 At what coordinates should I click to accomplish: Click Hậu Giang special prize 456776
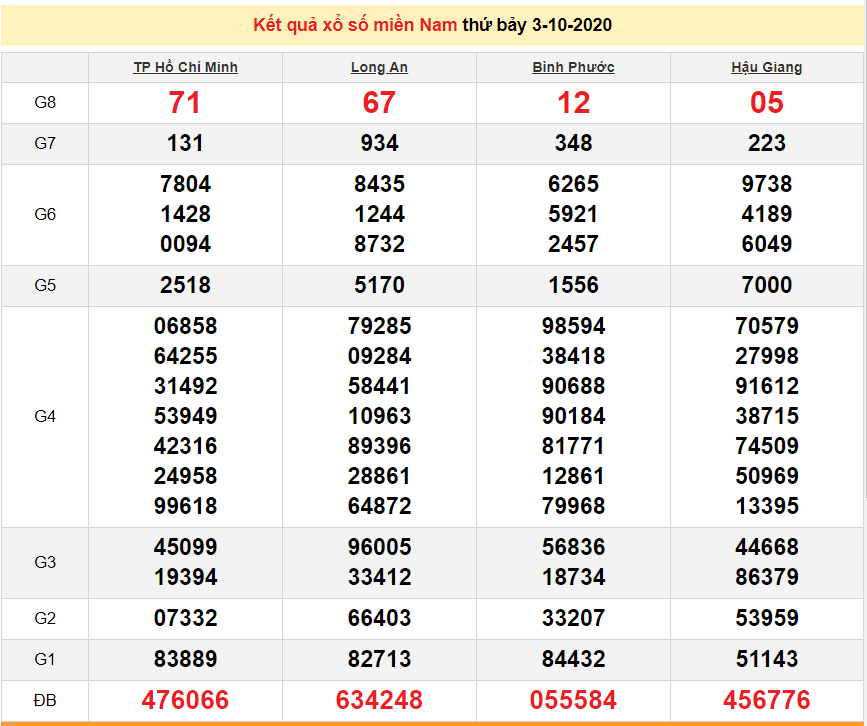coord(766,700)
